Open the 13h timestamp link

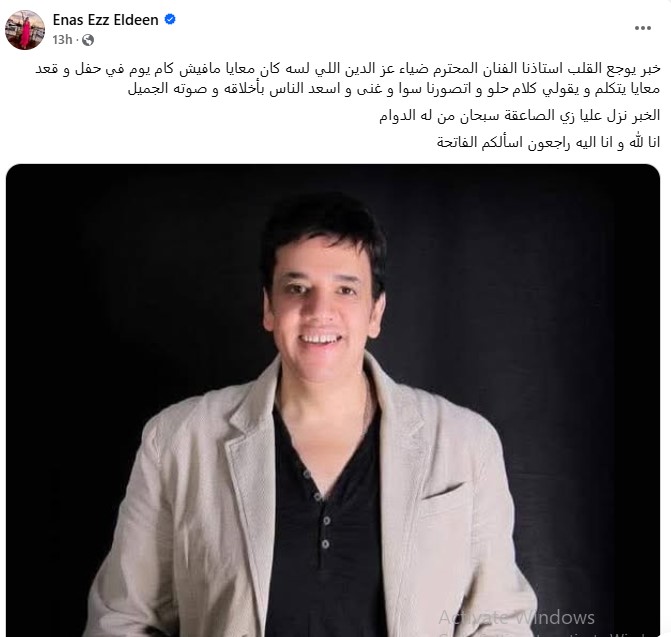coord(62,40)
